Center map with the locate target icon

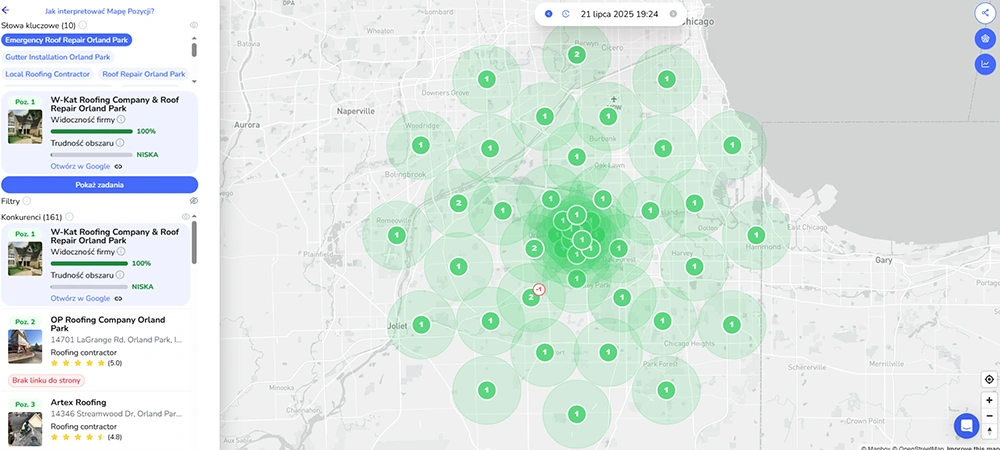(989, 380)
